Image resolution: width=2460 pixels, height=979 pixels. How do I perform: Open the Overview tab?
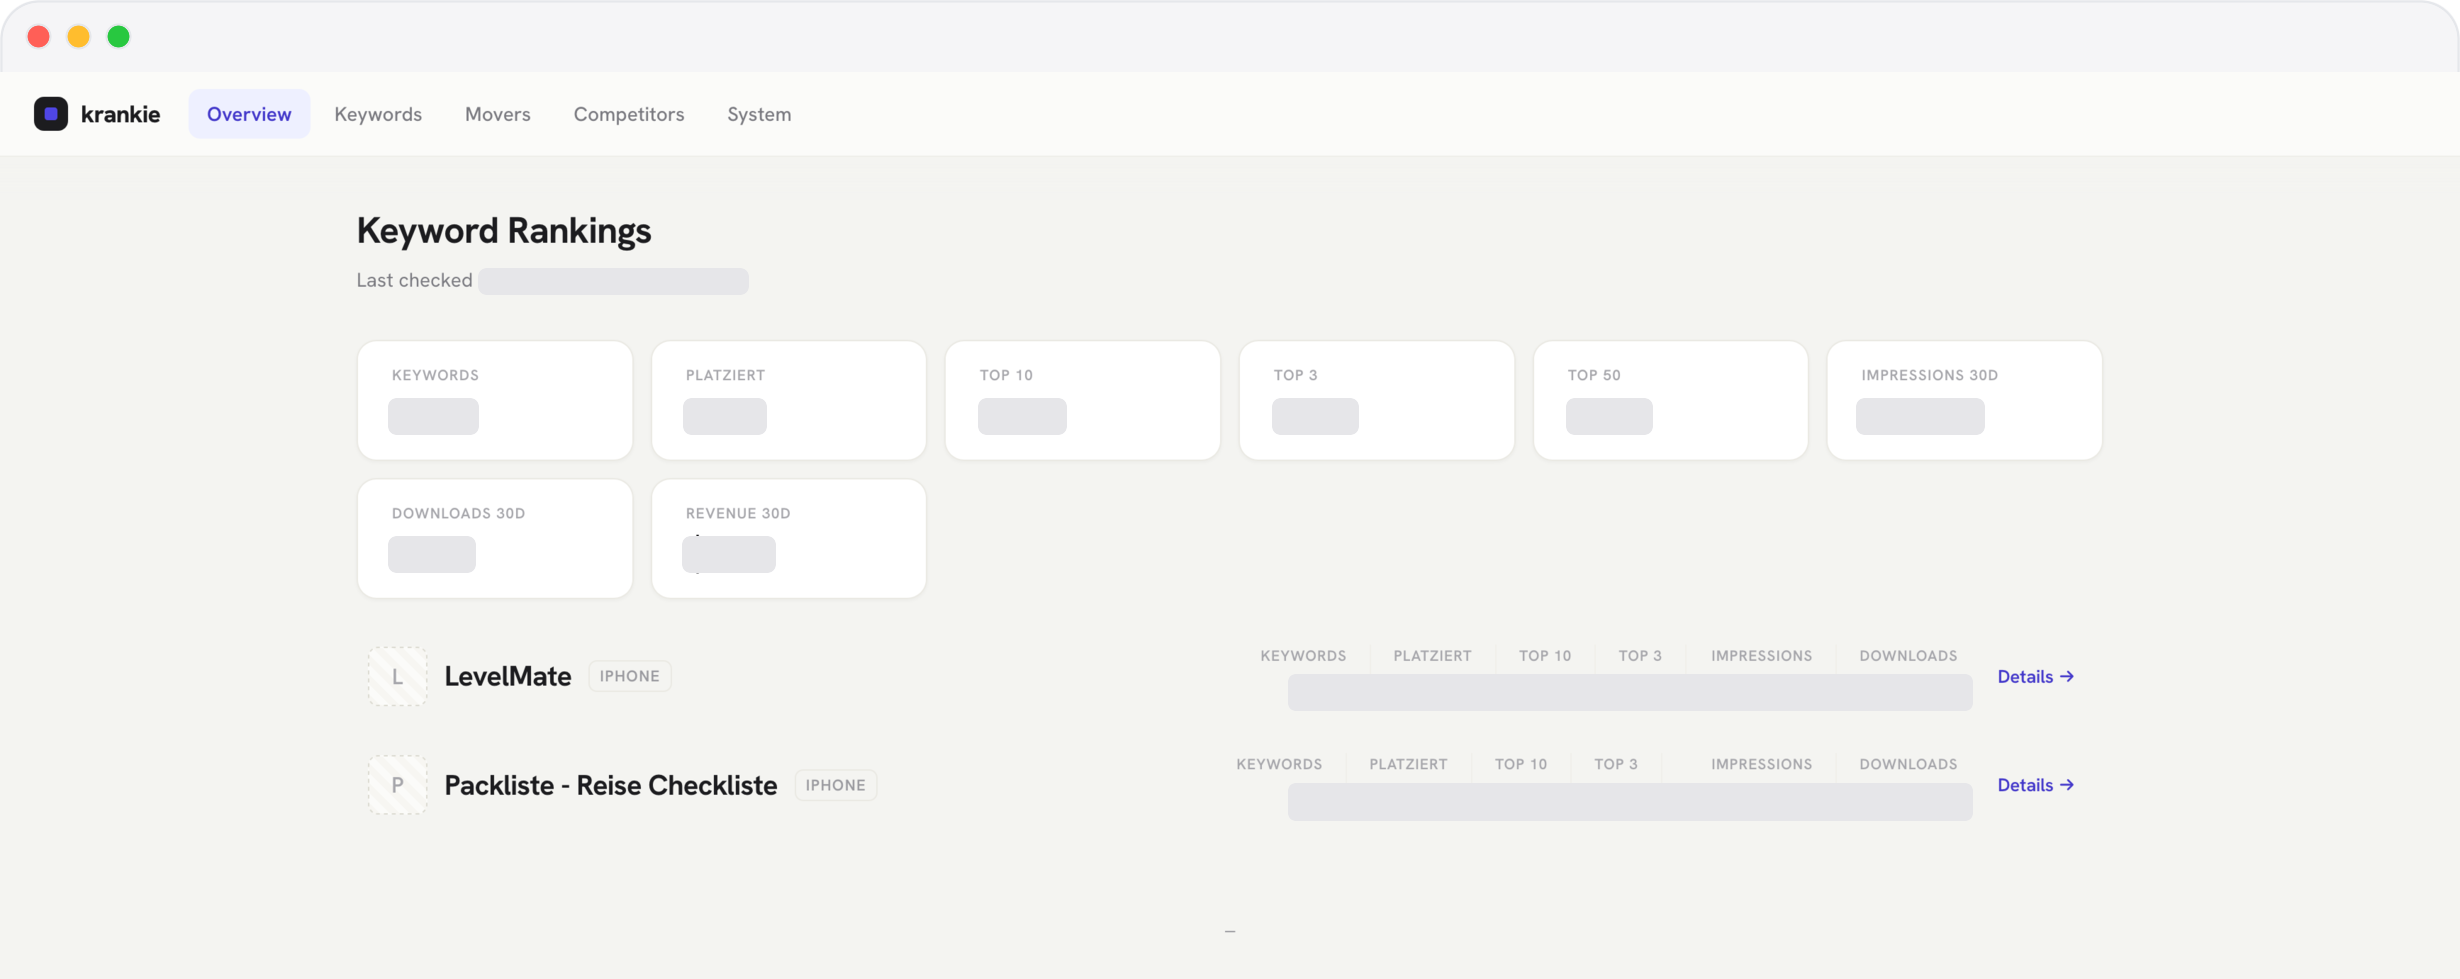pos(249,114)
